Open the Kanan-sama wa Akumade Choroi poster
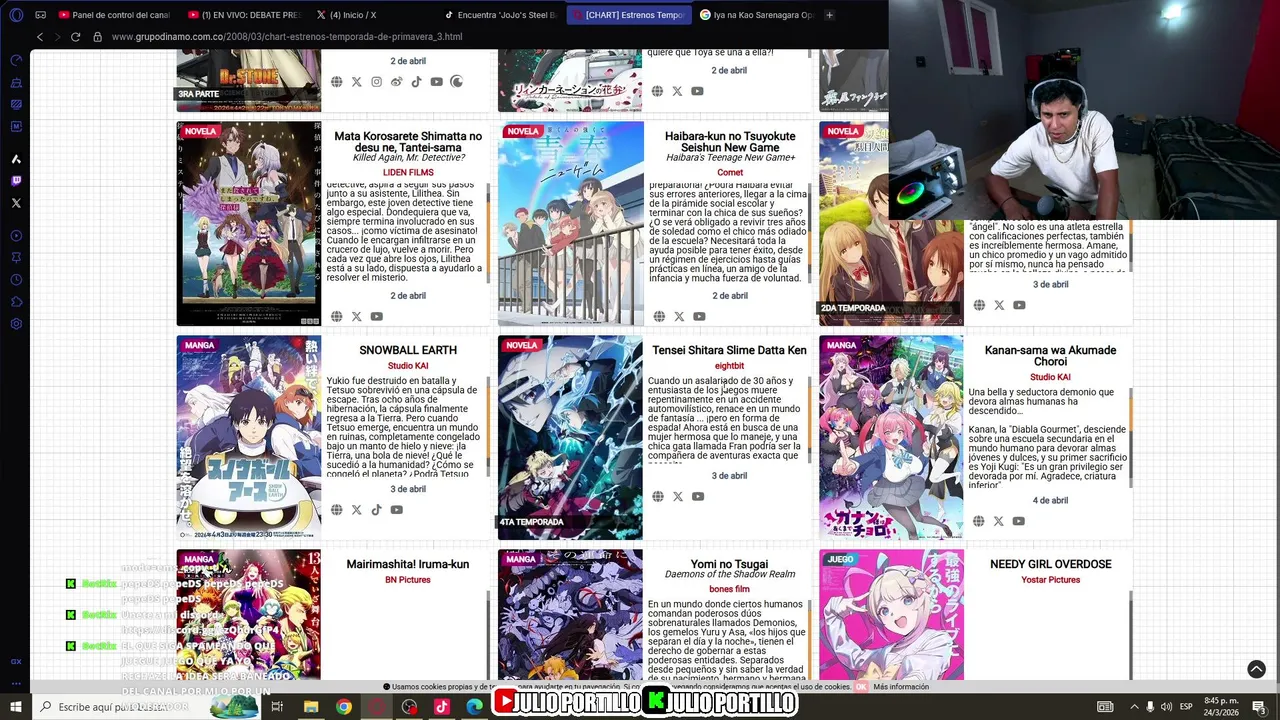The image size is (1280, 720). pyautogui.click(x=891, y=437)
